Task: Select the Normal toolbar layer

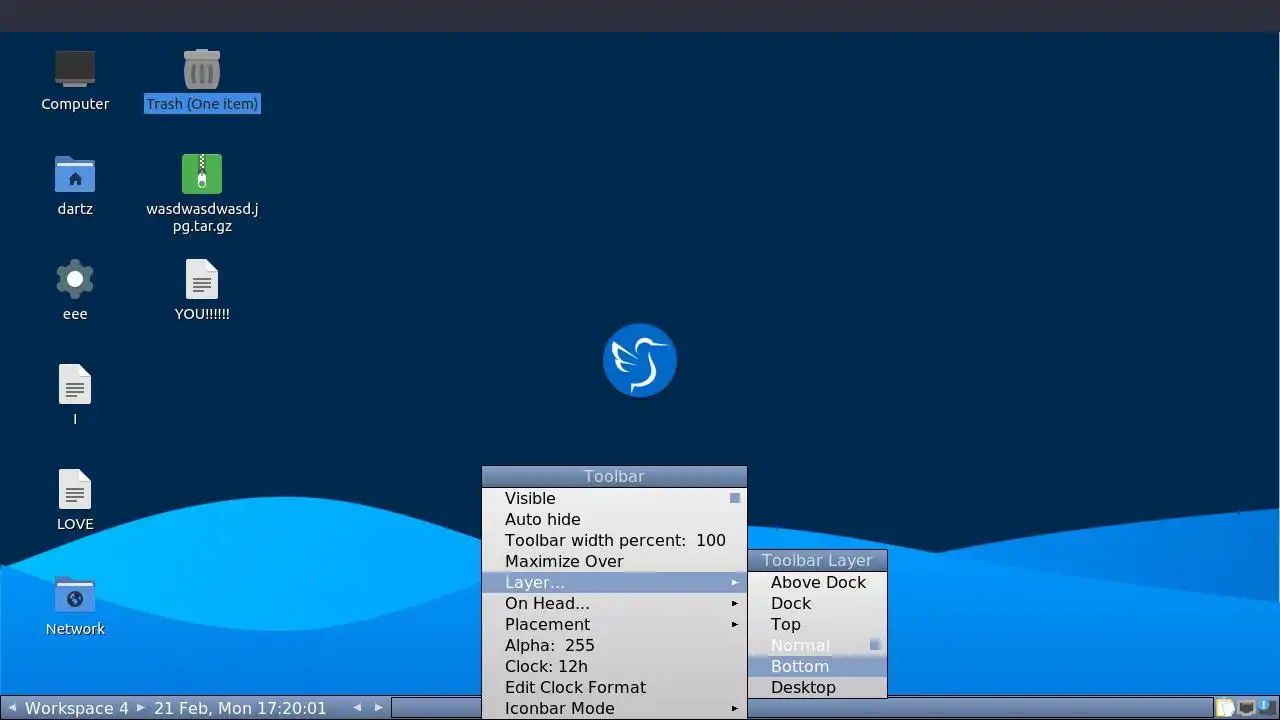Action: pos(817,645)
